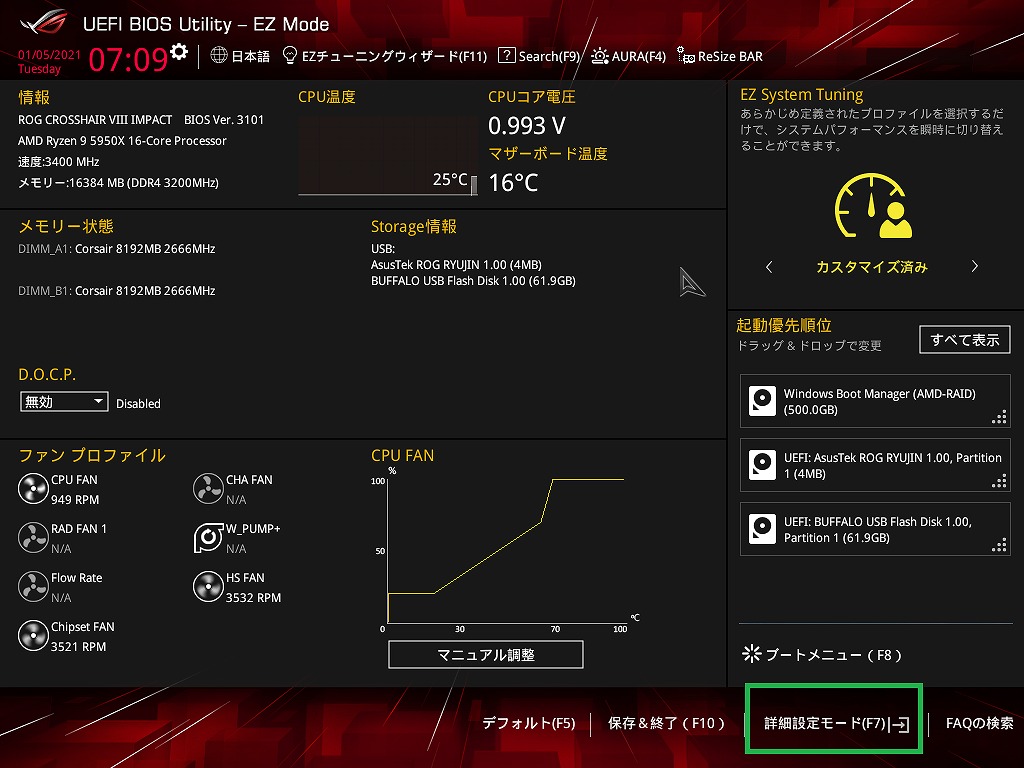
Task: Click DIMM_A1 Corsair 8192MB 2666MHz
Action: click(116, 249)
